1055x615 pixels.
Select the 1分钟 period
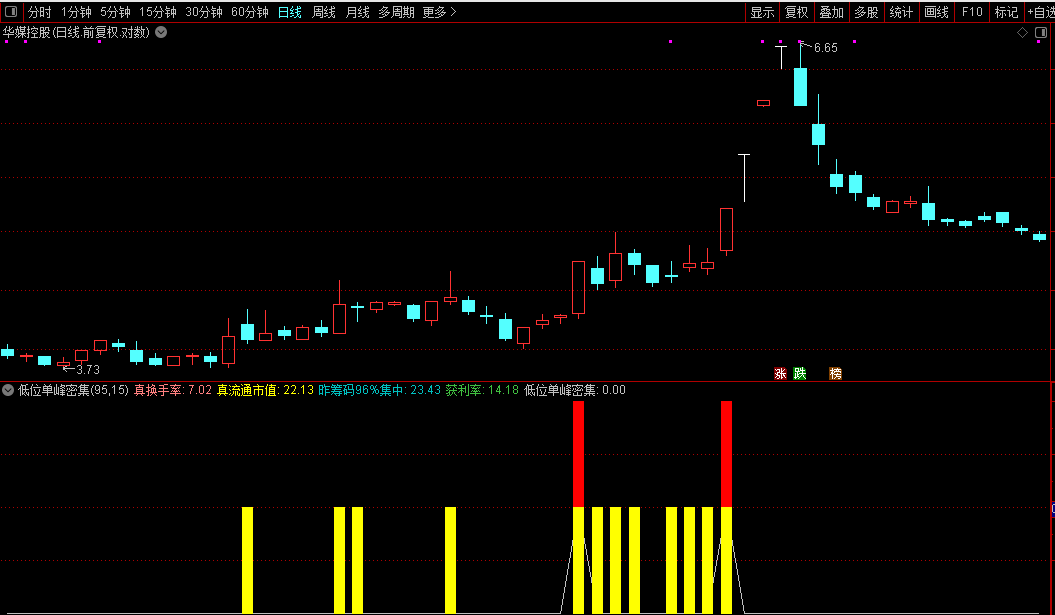coord(76,12)
